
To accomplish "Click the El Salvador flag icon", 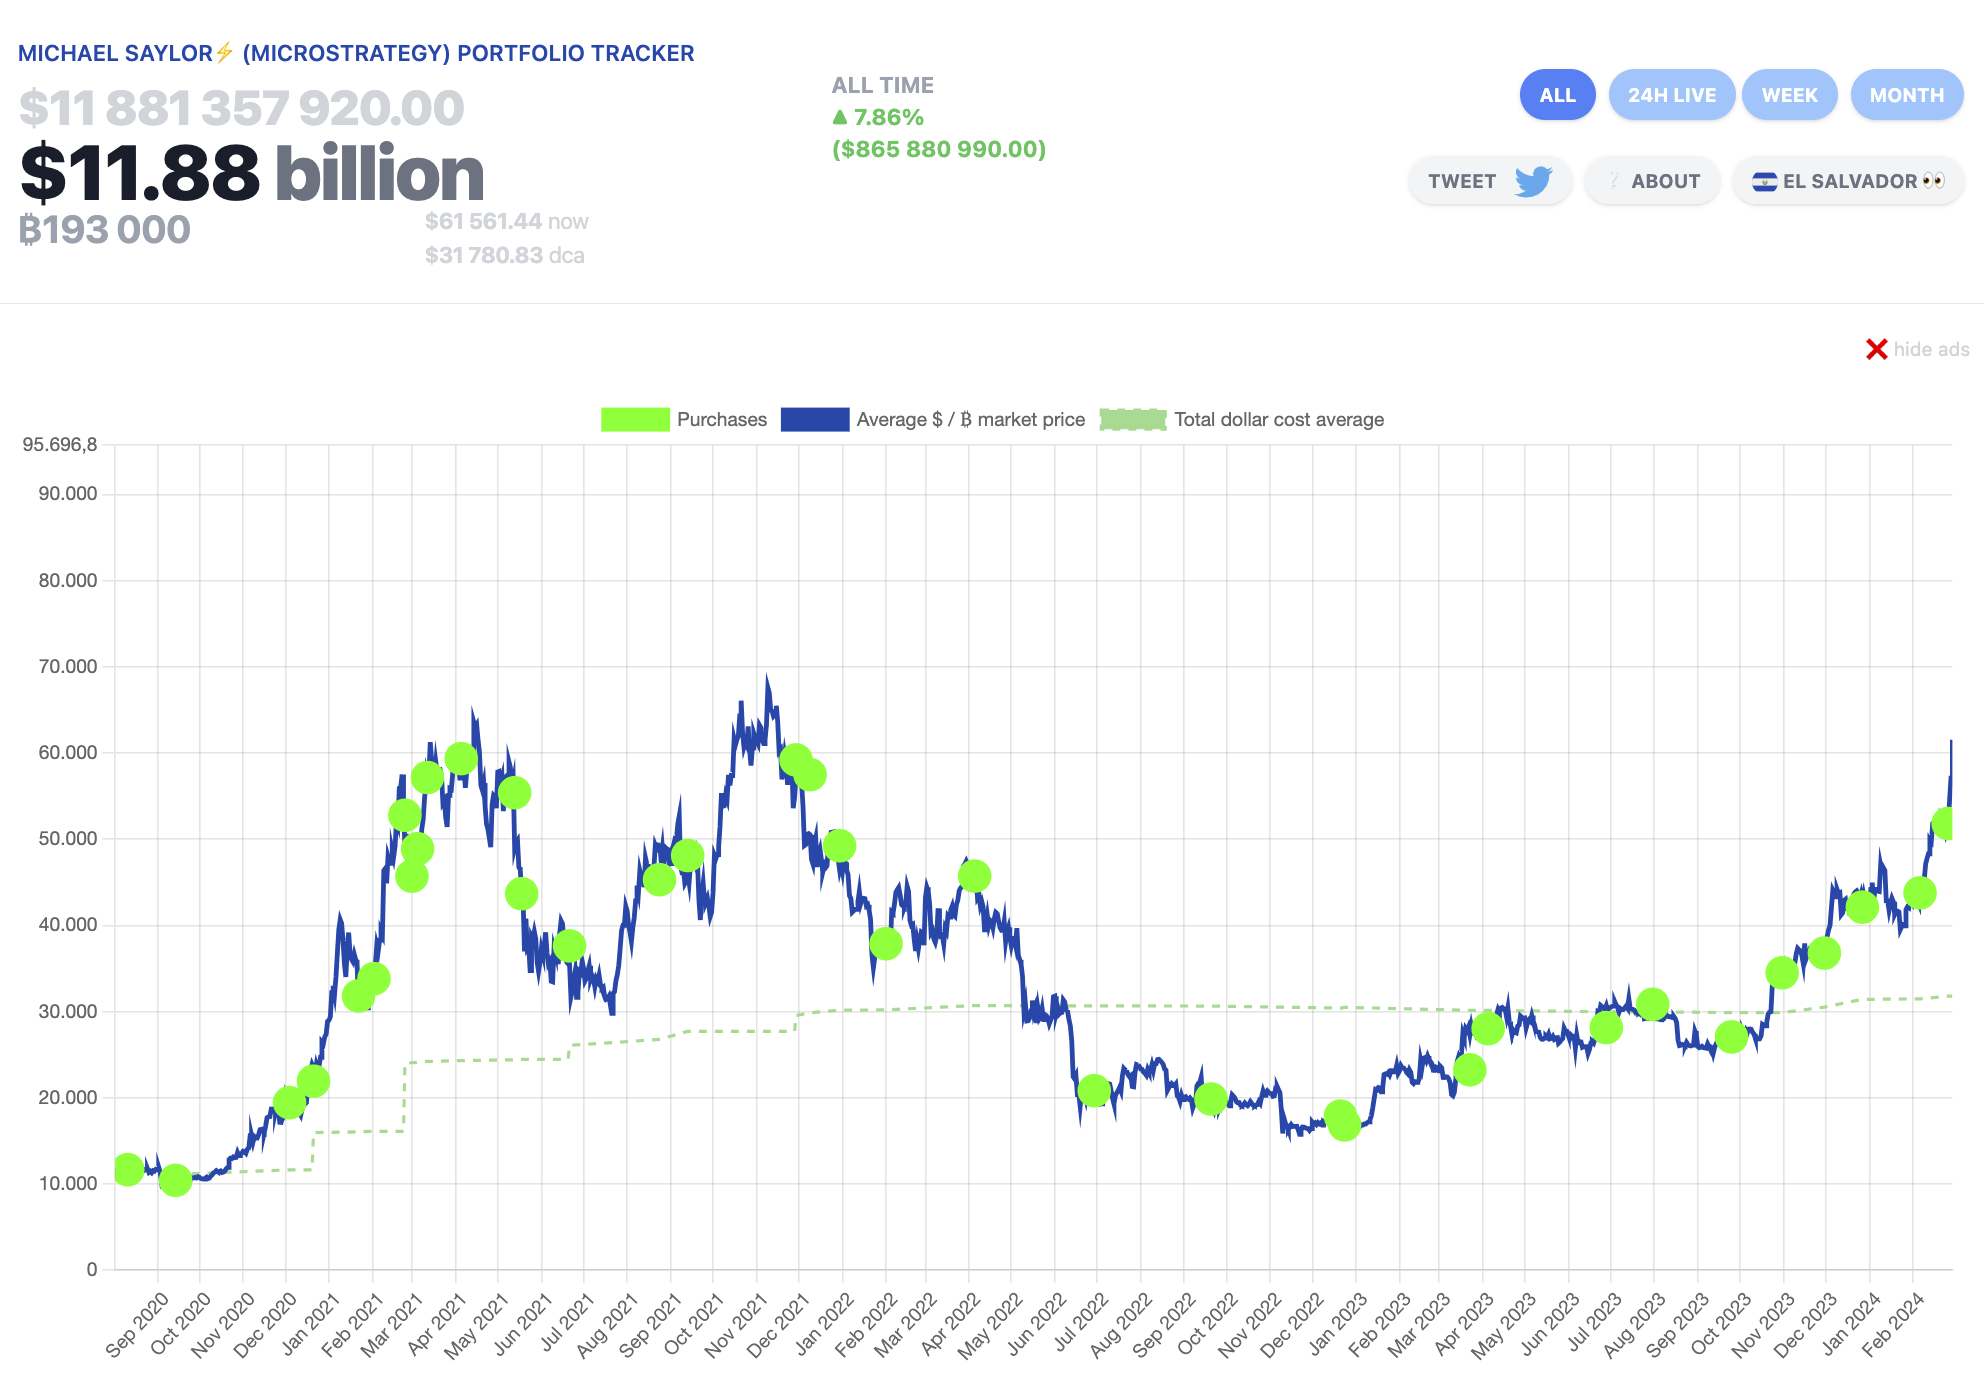I will point(1764,182).
